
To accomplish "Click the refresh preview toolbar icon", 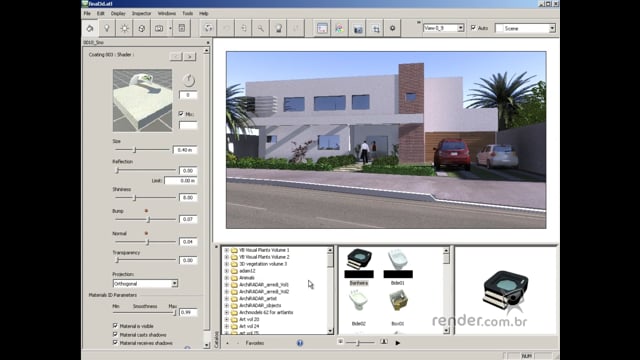I will [x=208, y=28].
